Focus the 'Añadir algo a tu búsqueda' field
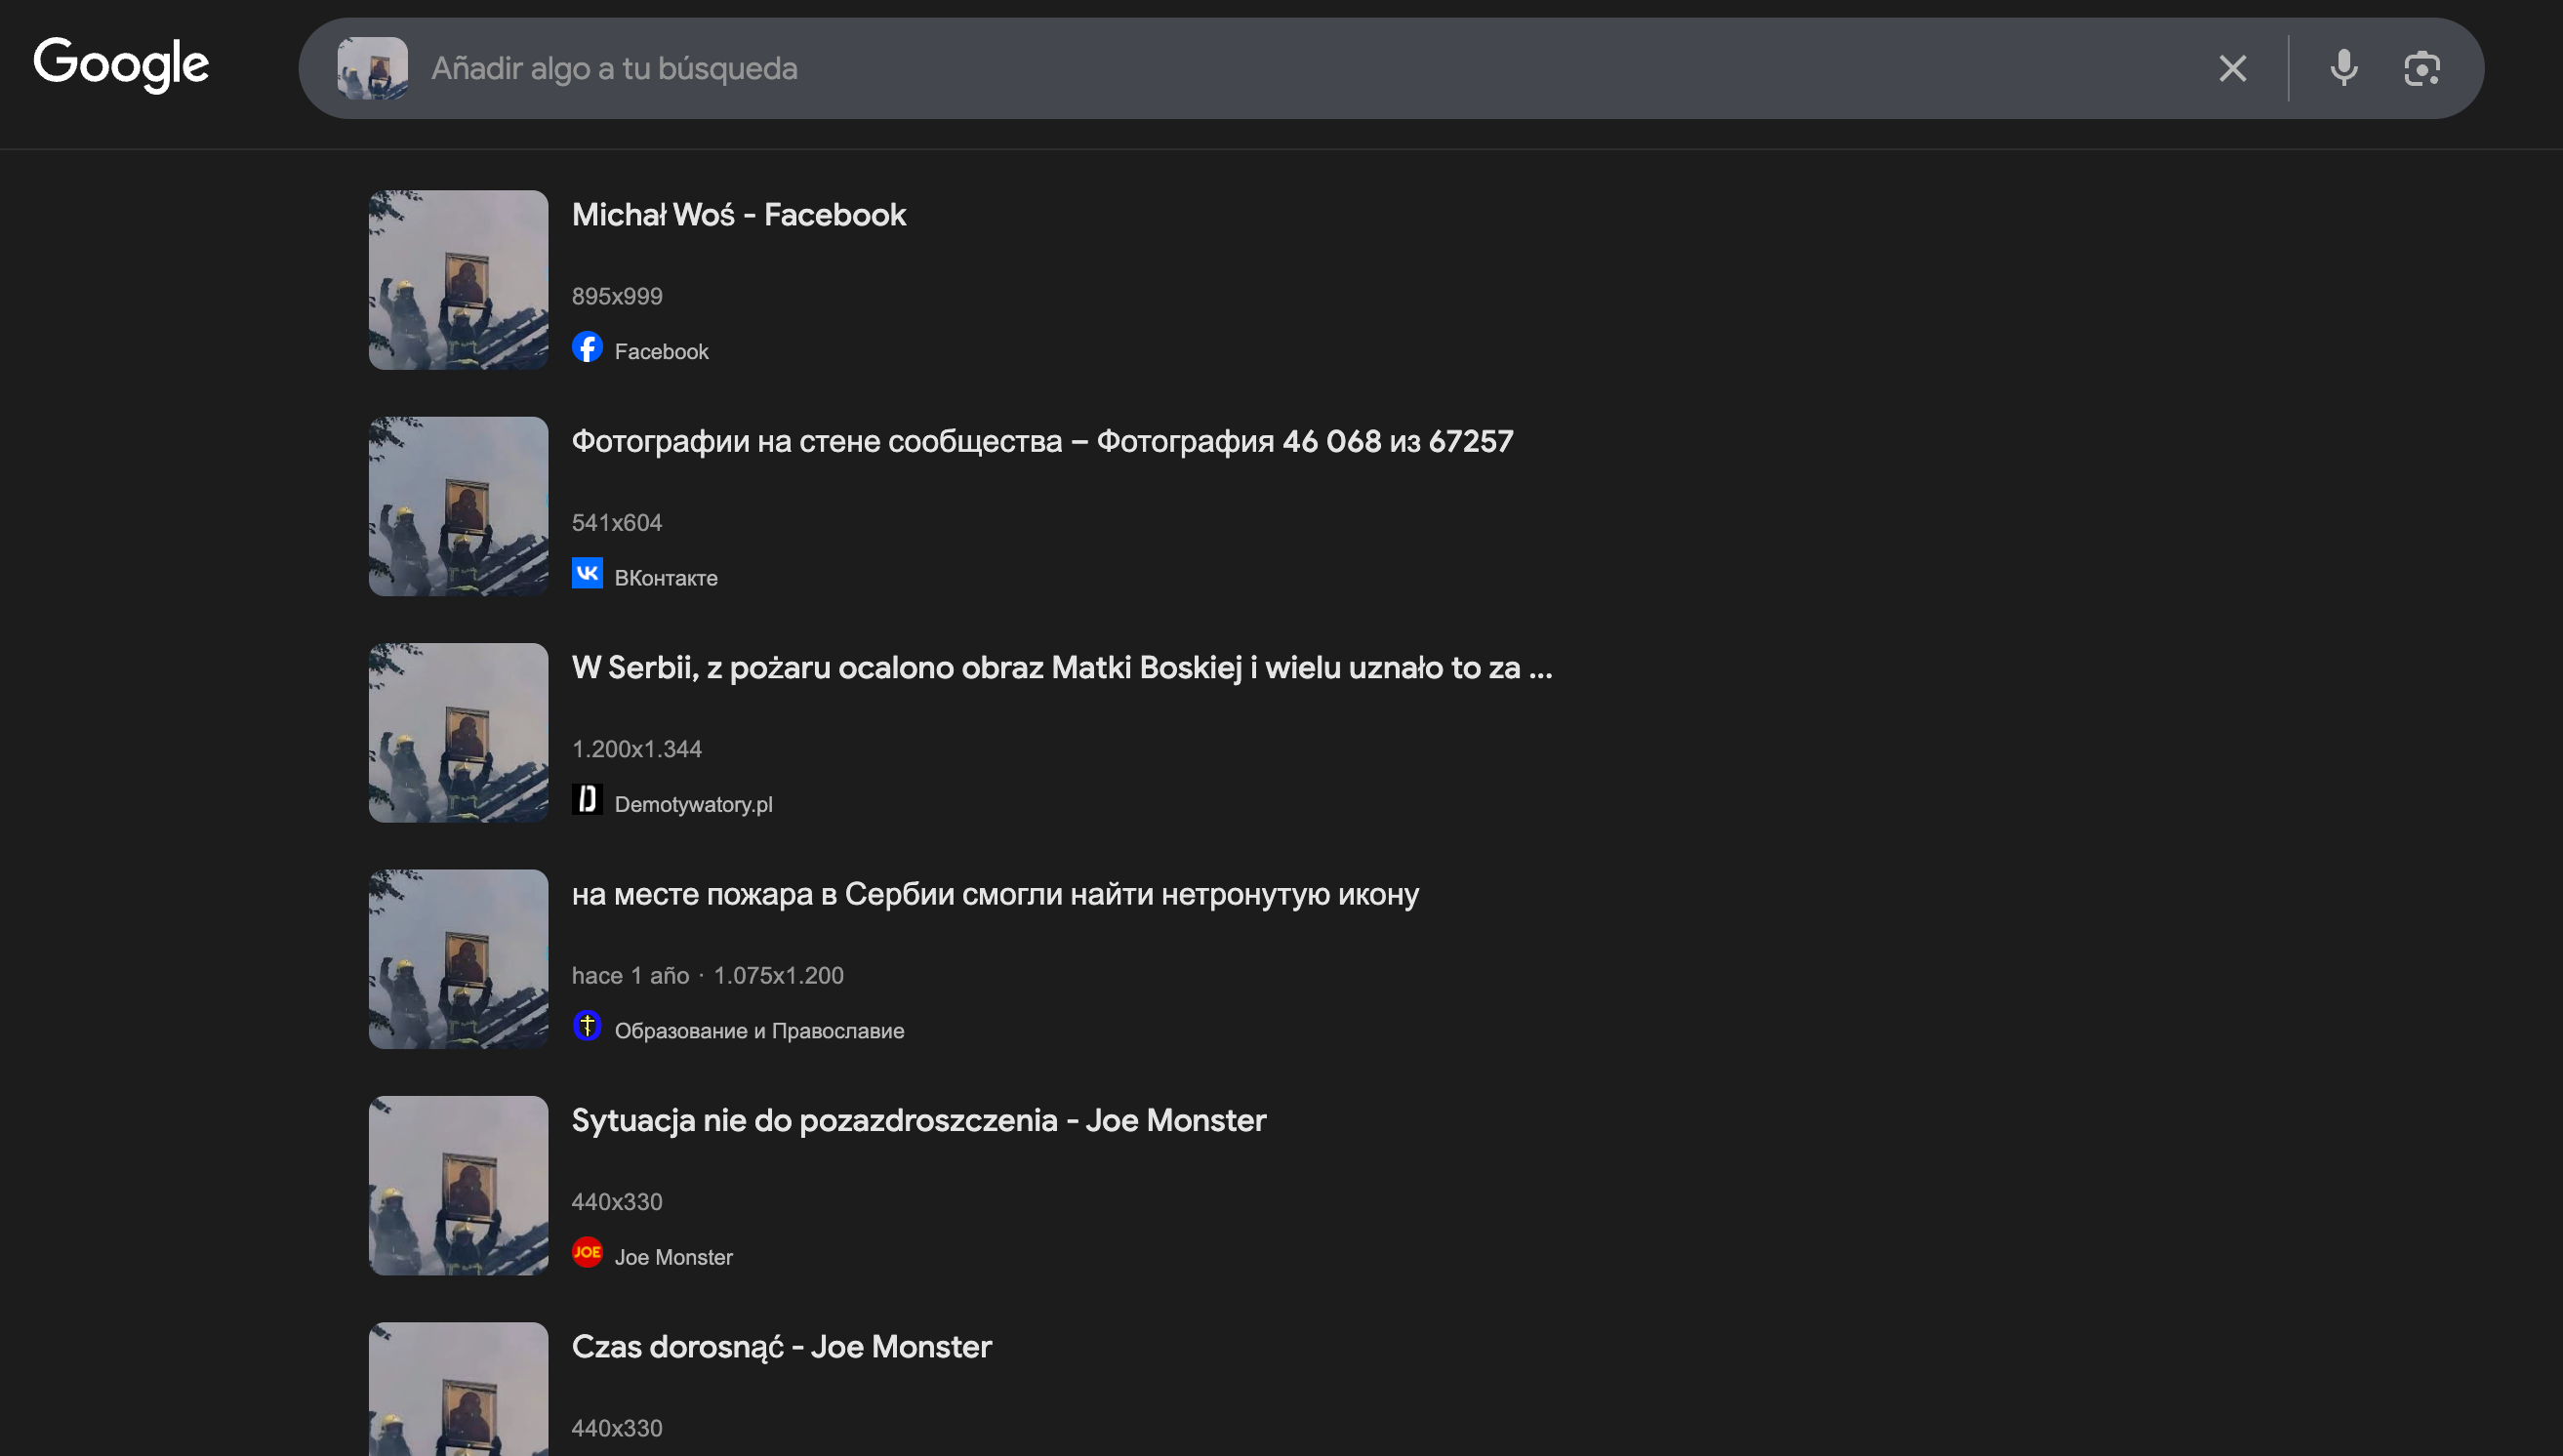 pos(1310,68)
